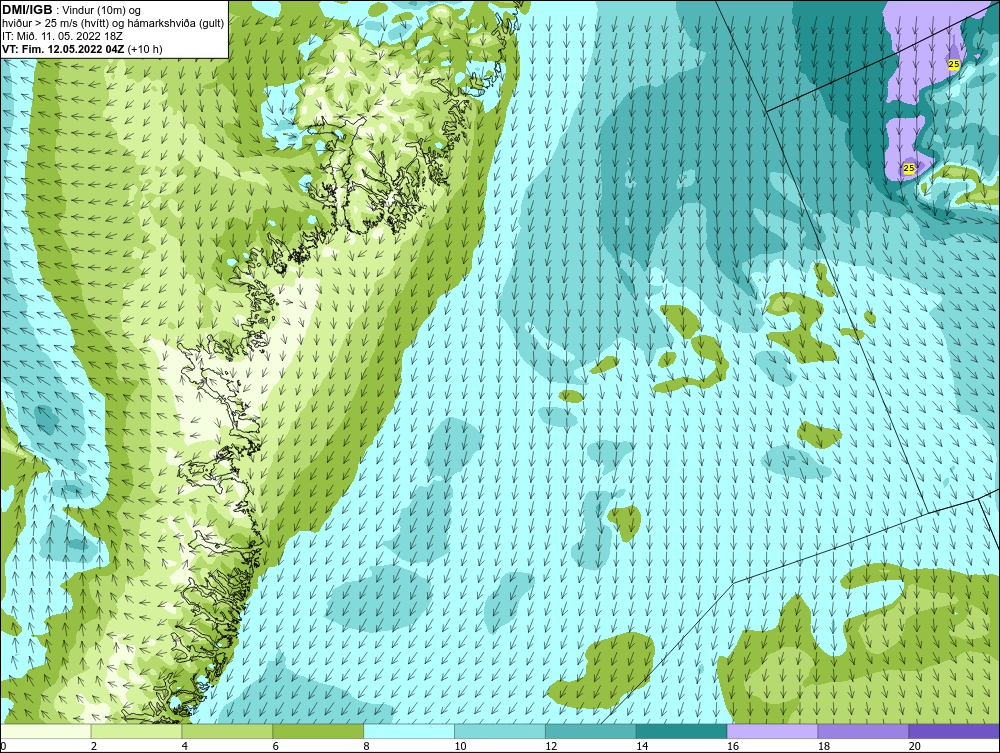Click the legend label 6
1000x753 pixels.
pos(276,746)
